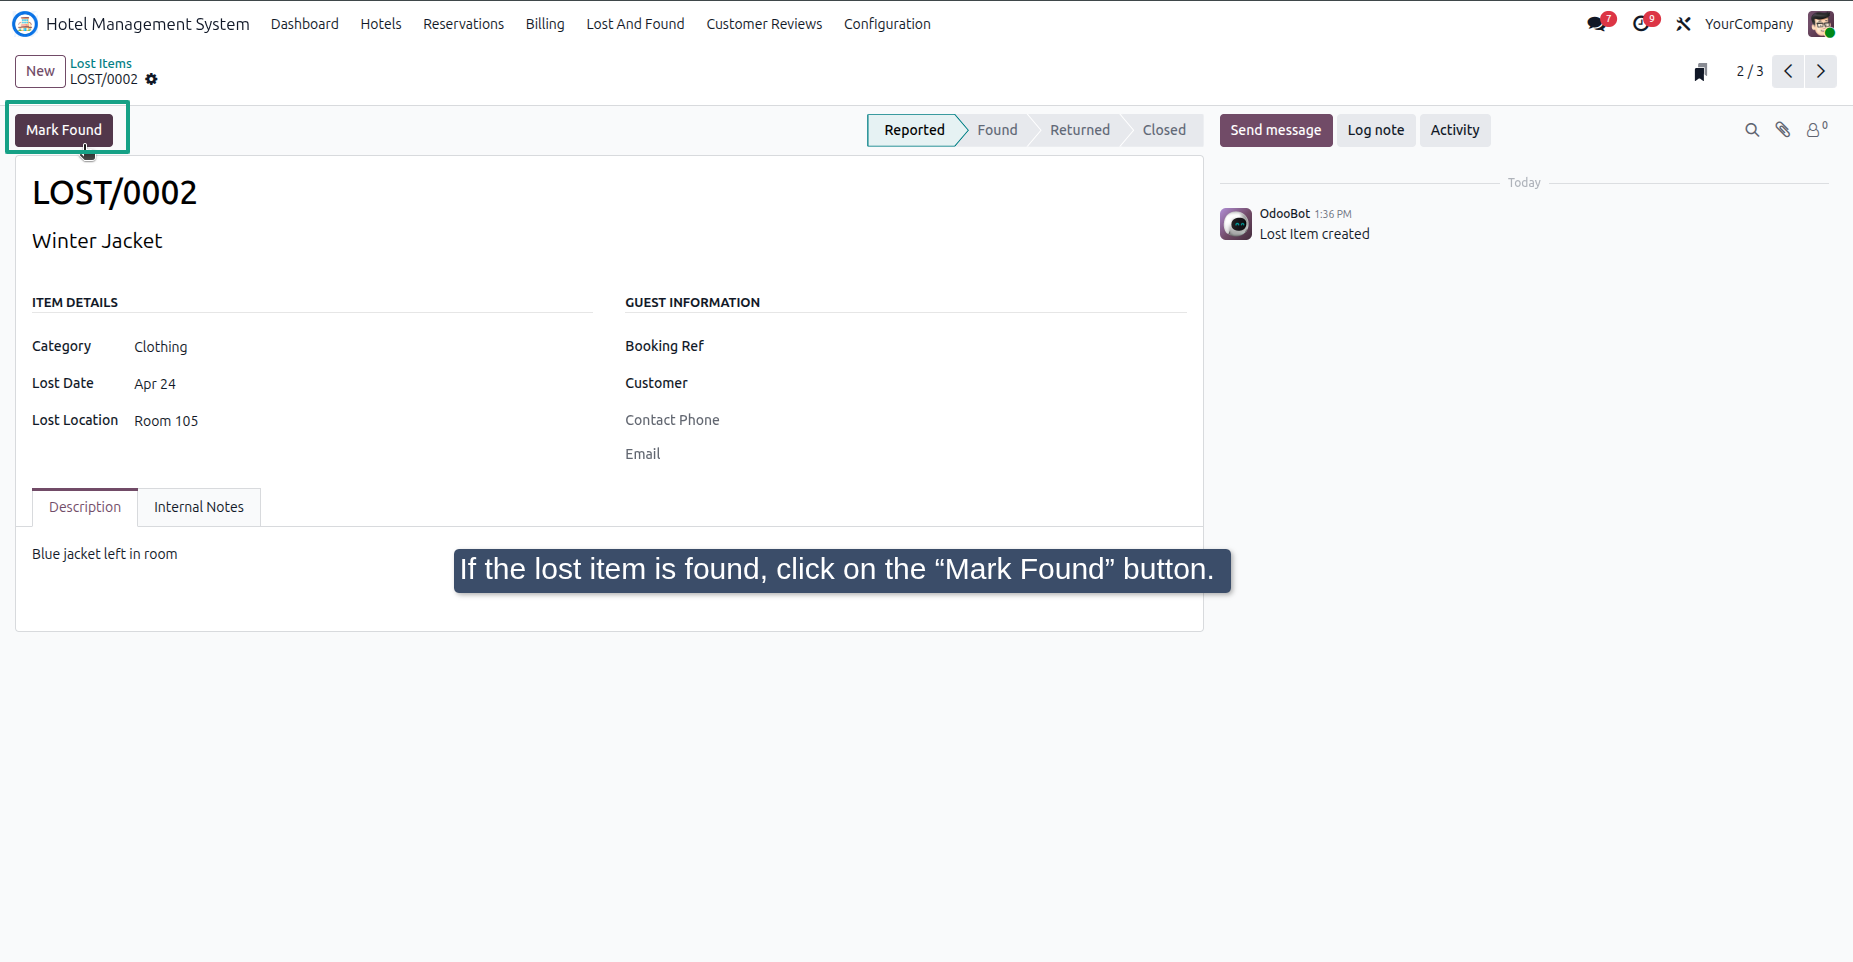Click the Winter Jacket item name field

(x=97, y=241)
